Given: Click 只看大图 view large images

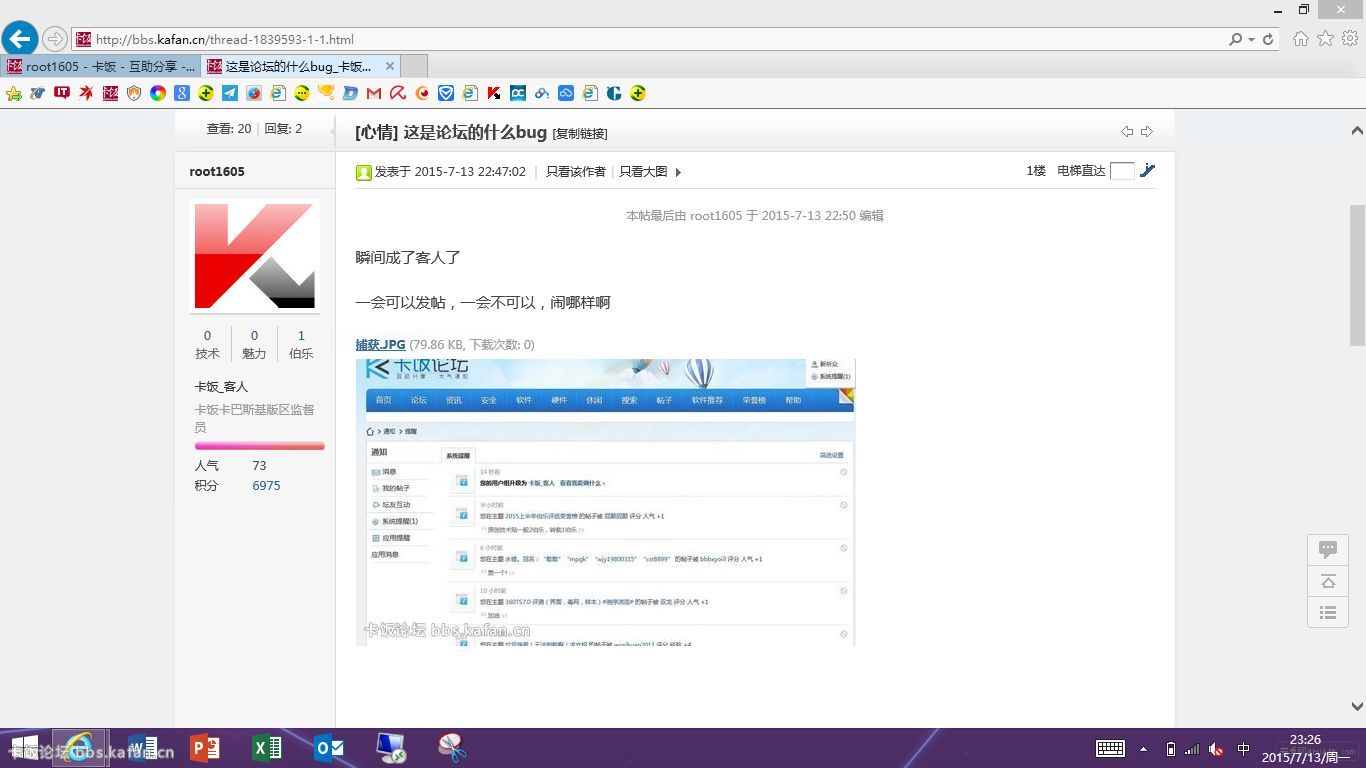Looking at the screenshot, I should (643, 172).
